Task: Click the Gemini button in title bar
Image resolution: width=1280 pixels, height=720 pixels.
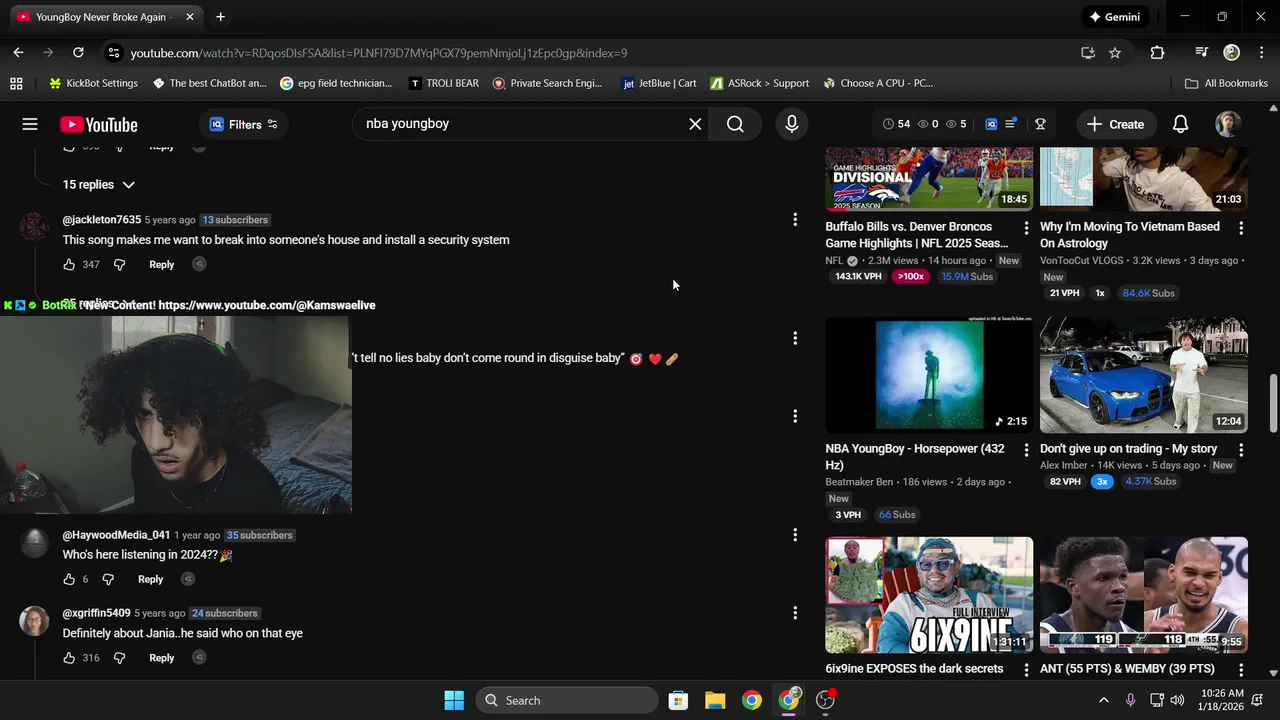Action: click(1115, 17)
